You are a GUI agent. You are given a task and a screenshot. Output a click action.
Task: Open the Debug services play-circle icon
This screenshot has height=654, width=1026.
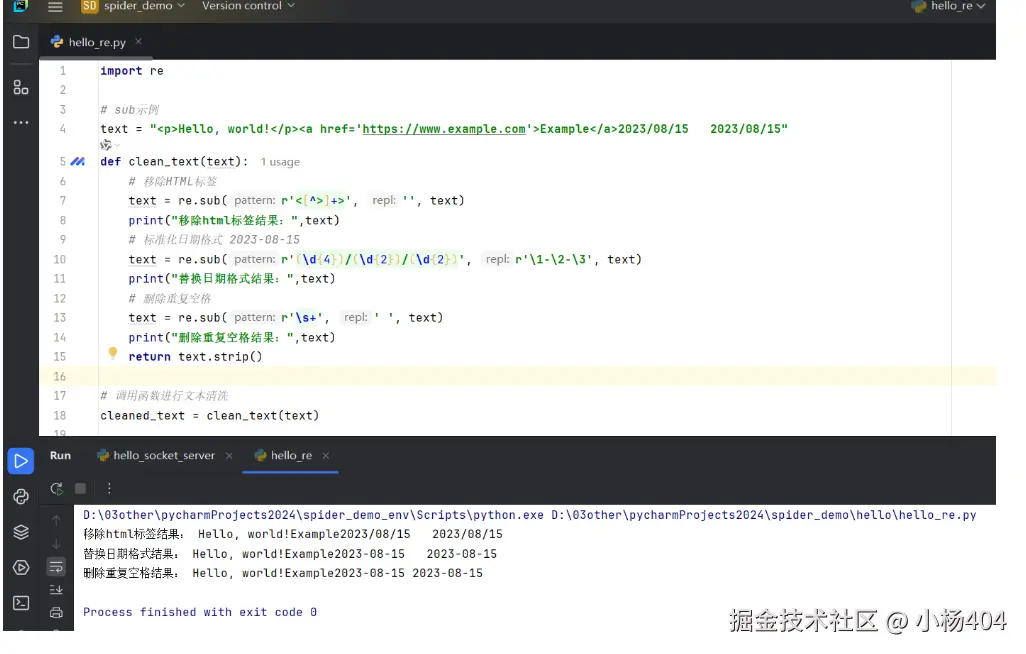[x=21, y=567]
